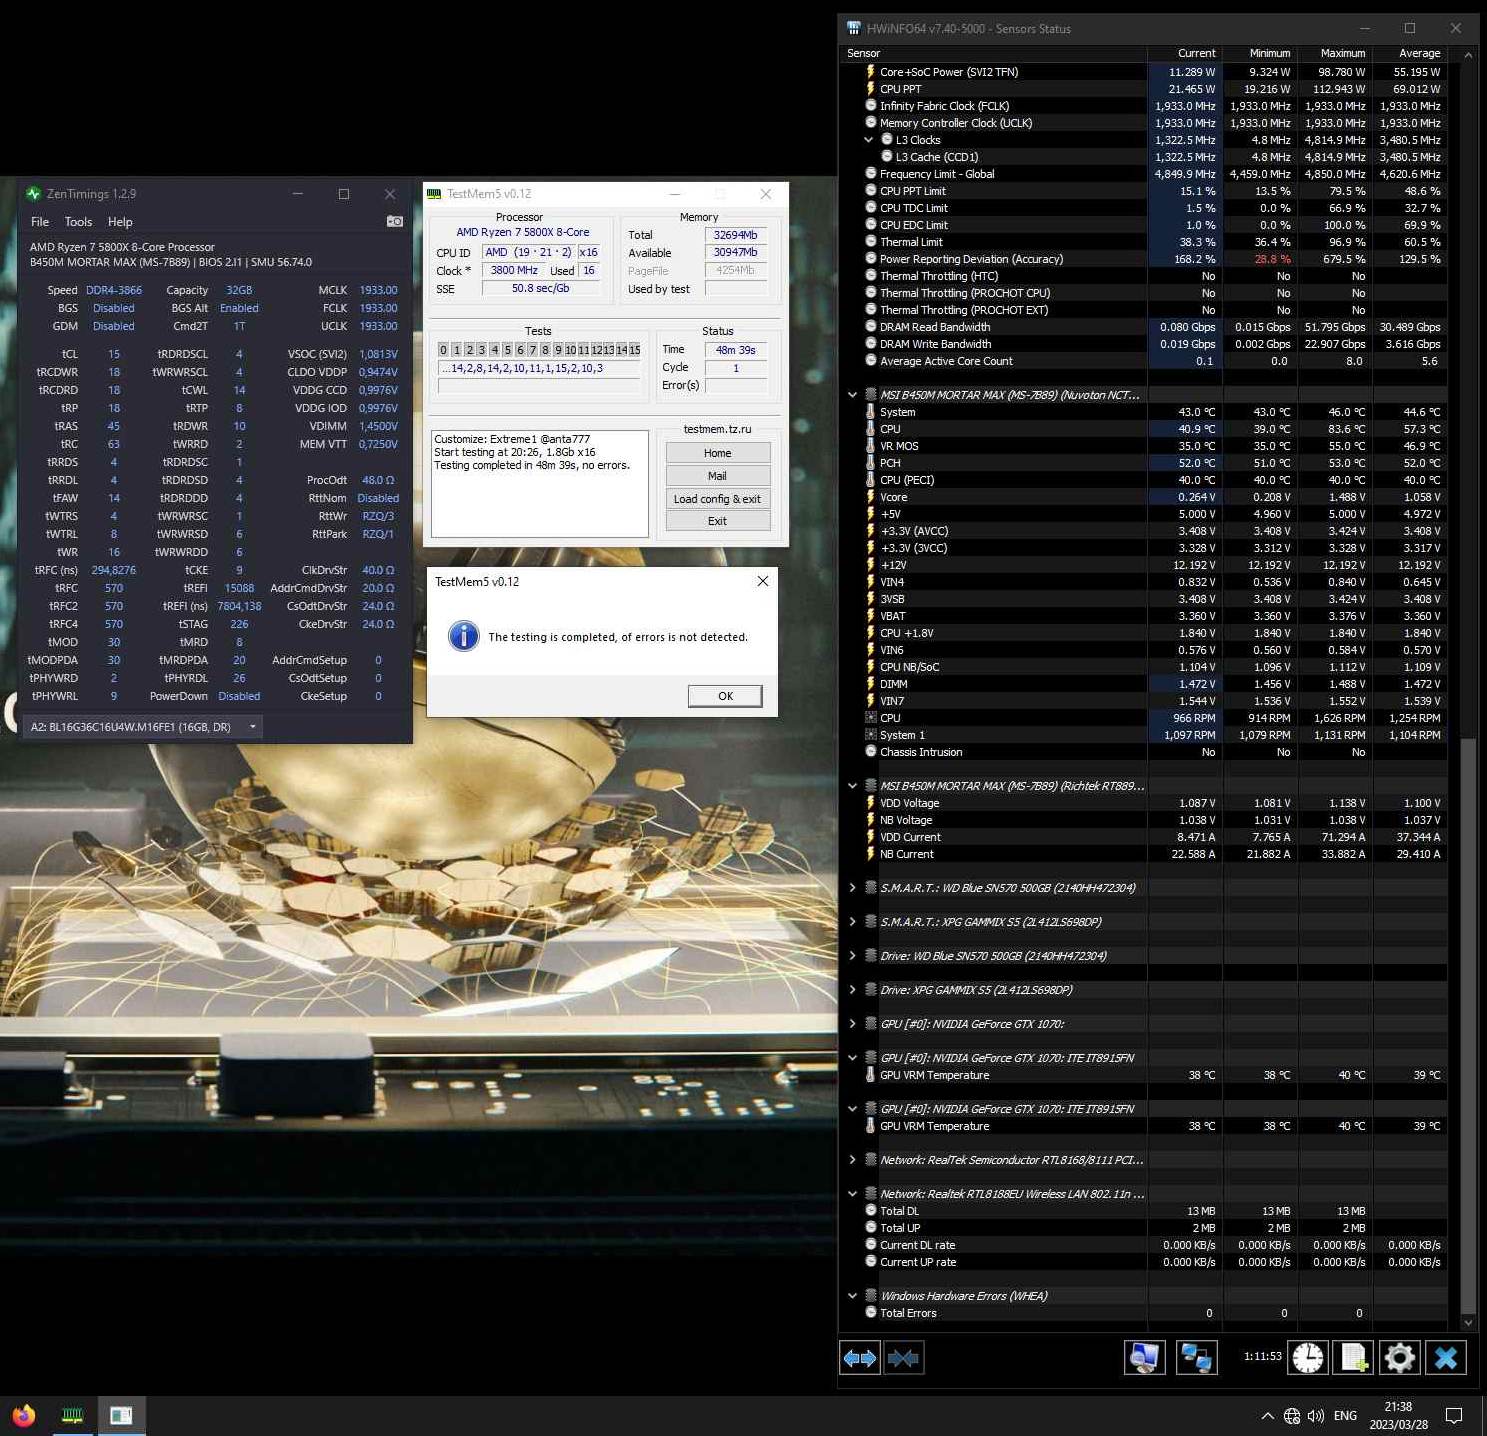Collapse MSI B450M MORTAR MAX Nuvoton section

[852, 395]
